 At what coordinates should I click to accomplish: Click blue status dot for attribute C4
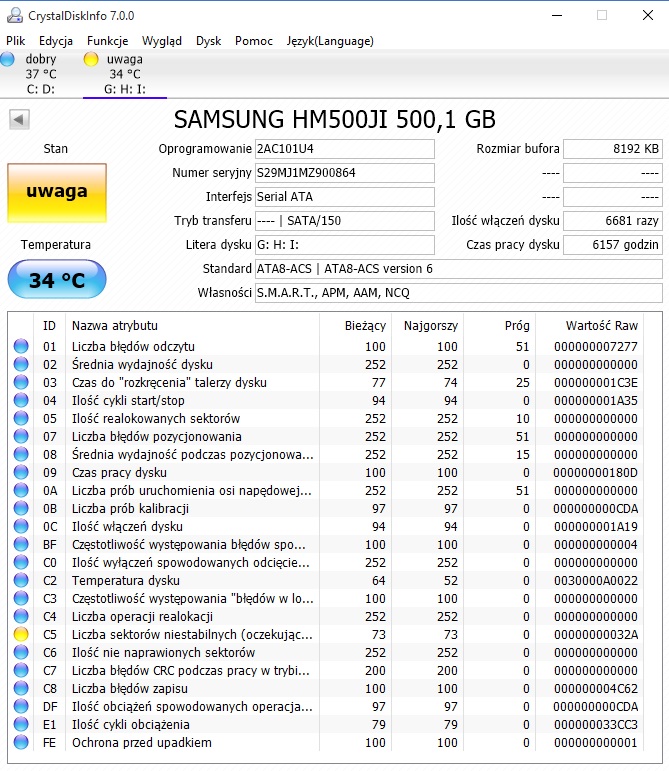21,616
